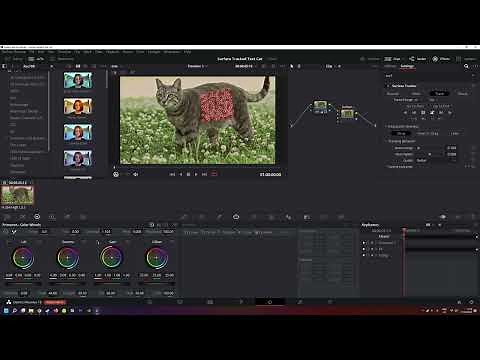Open the Fusion menu
Image resolution: width=480 pixels, height=360 pixels.
tap(128, 52)
